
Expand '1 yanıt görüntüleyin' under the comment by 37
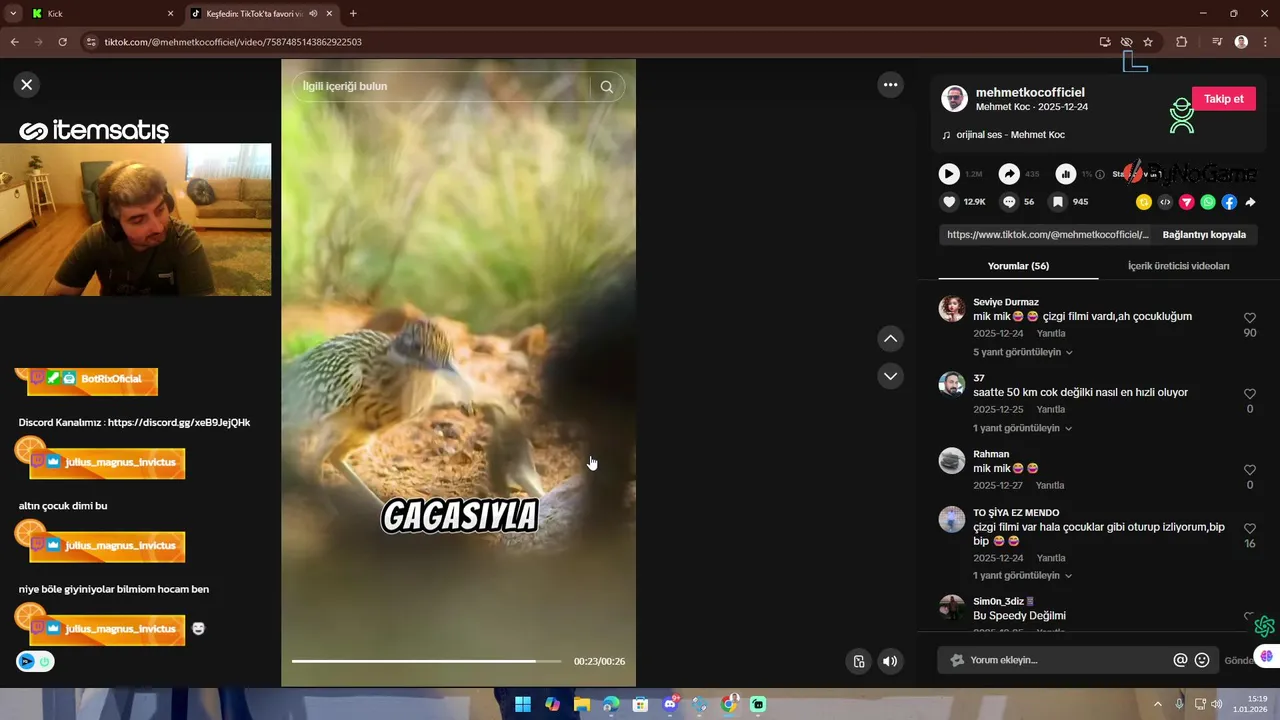[x=1023, y=428]
